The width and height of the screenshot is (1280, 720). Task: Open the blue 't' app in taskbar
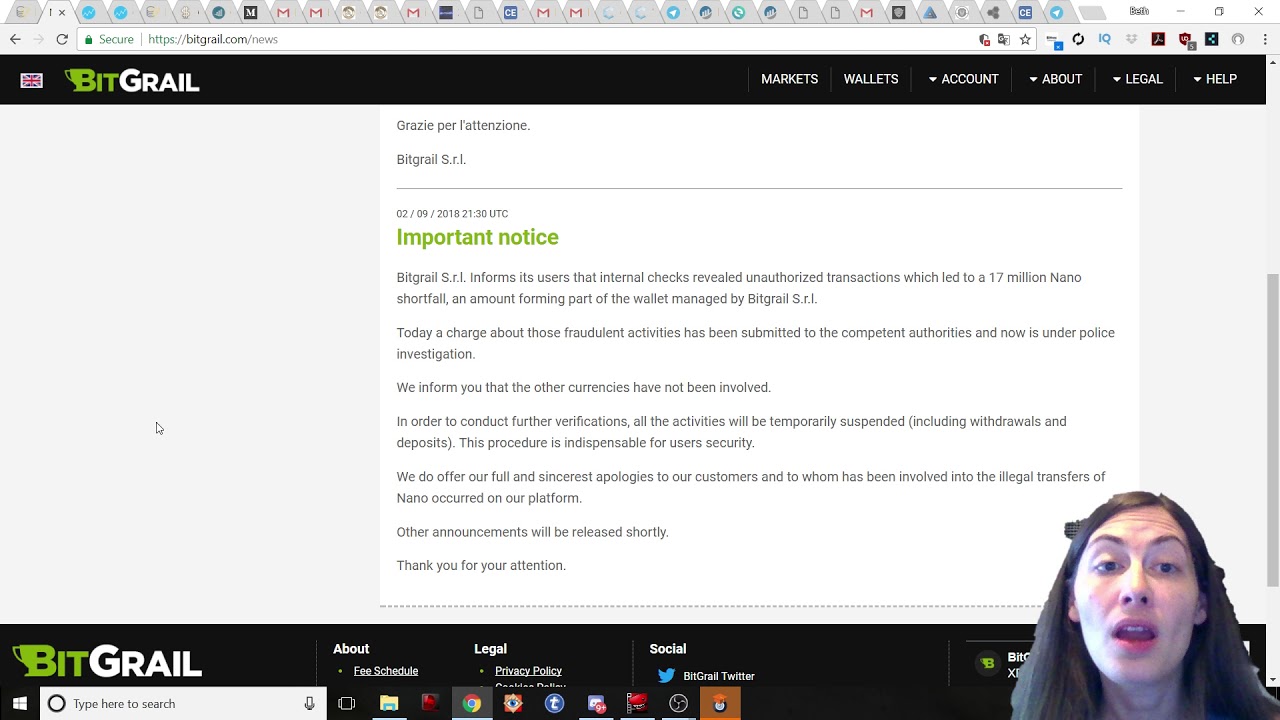(x=554, y=703)
